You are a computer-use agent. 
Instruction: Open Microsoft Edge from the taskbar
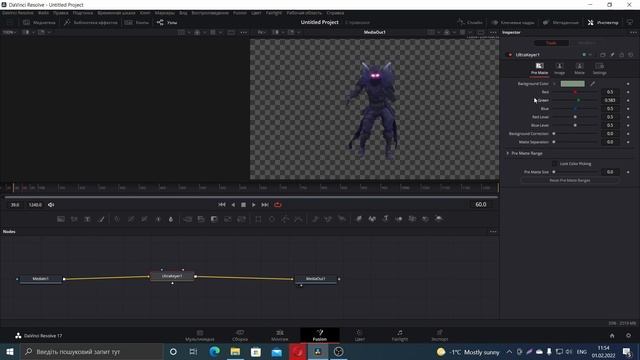point(214,351)
